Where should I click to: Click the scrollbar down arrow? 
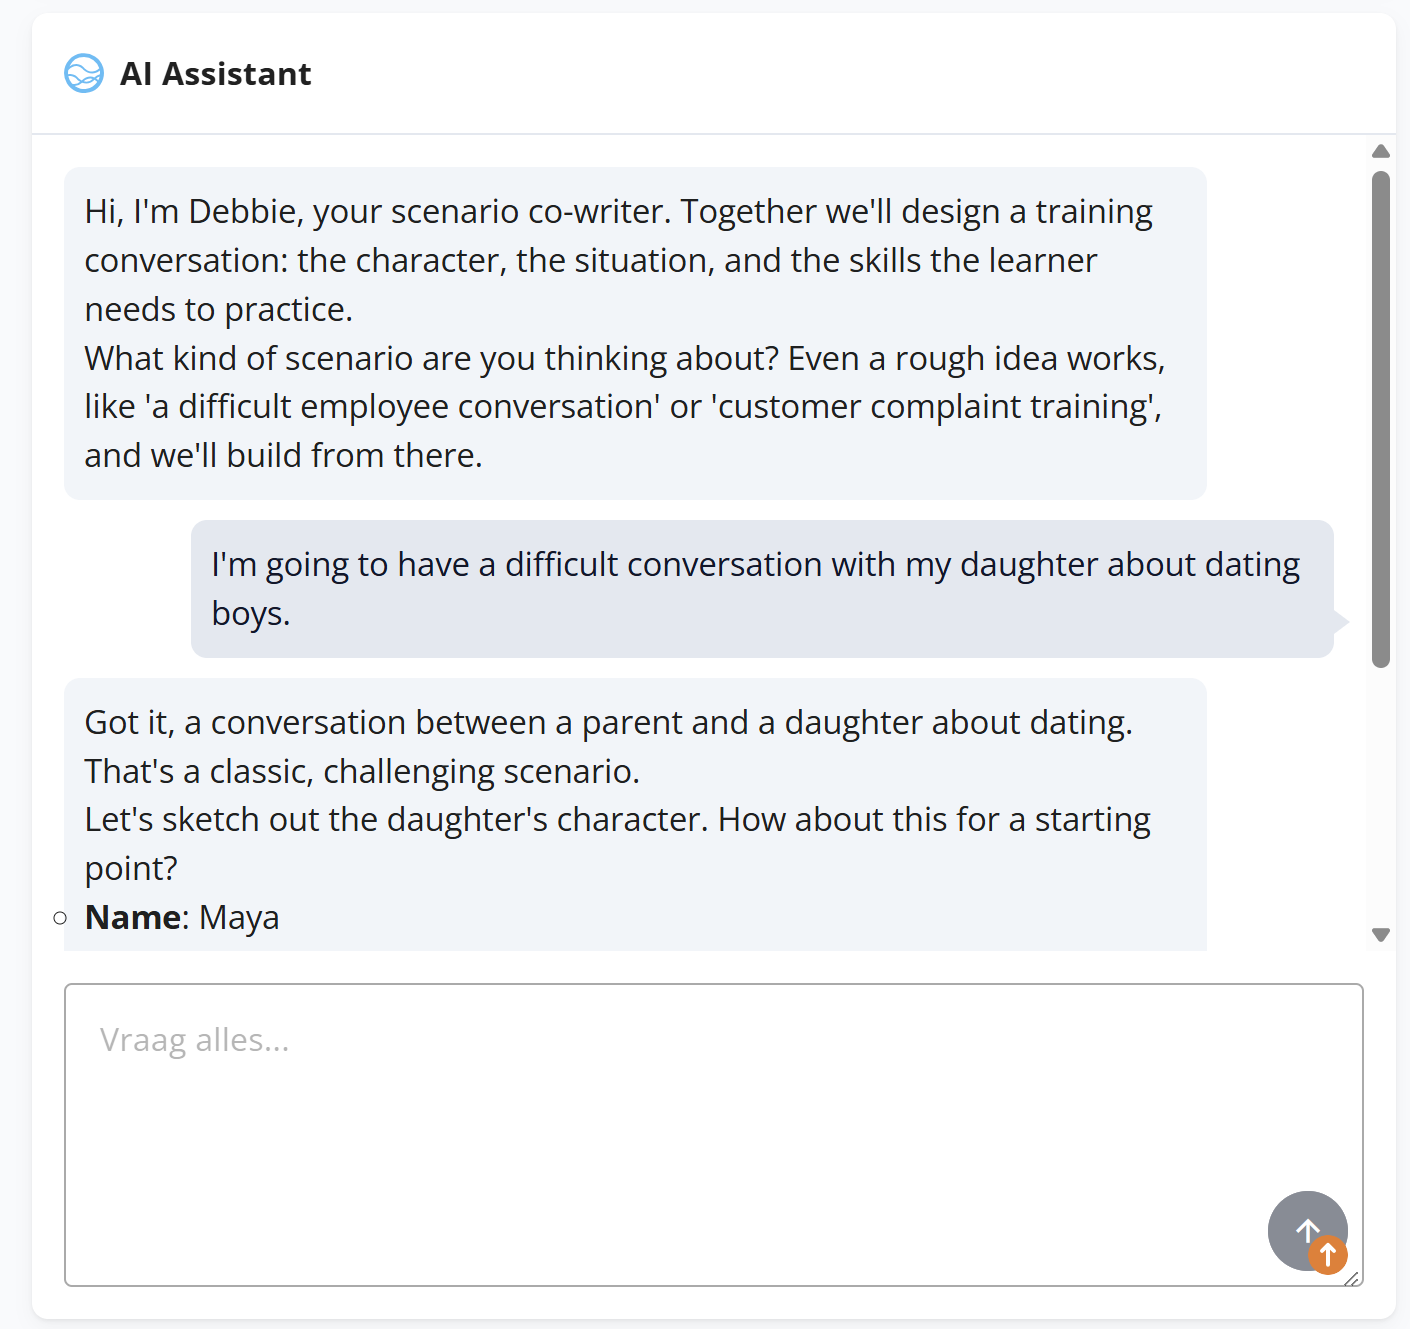pyautogui.click(x=1381, y=935)
